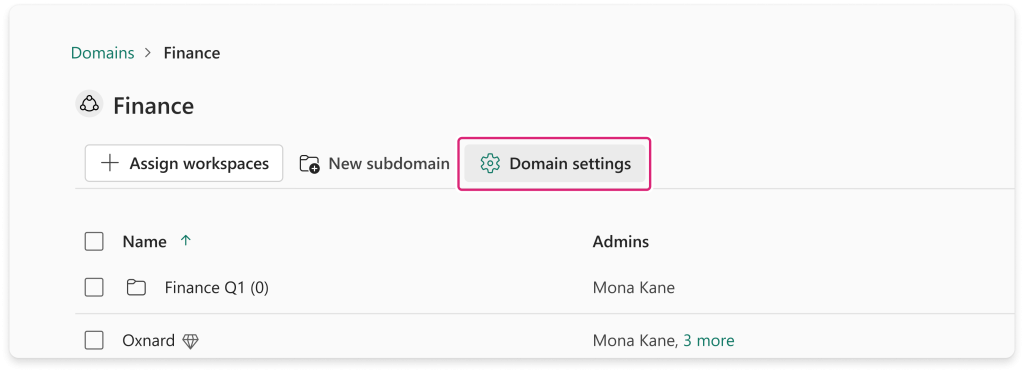Click the Name sort ascending arrow
The image size is (1024, 372).
[185, 241]
